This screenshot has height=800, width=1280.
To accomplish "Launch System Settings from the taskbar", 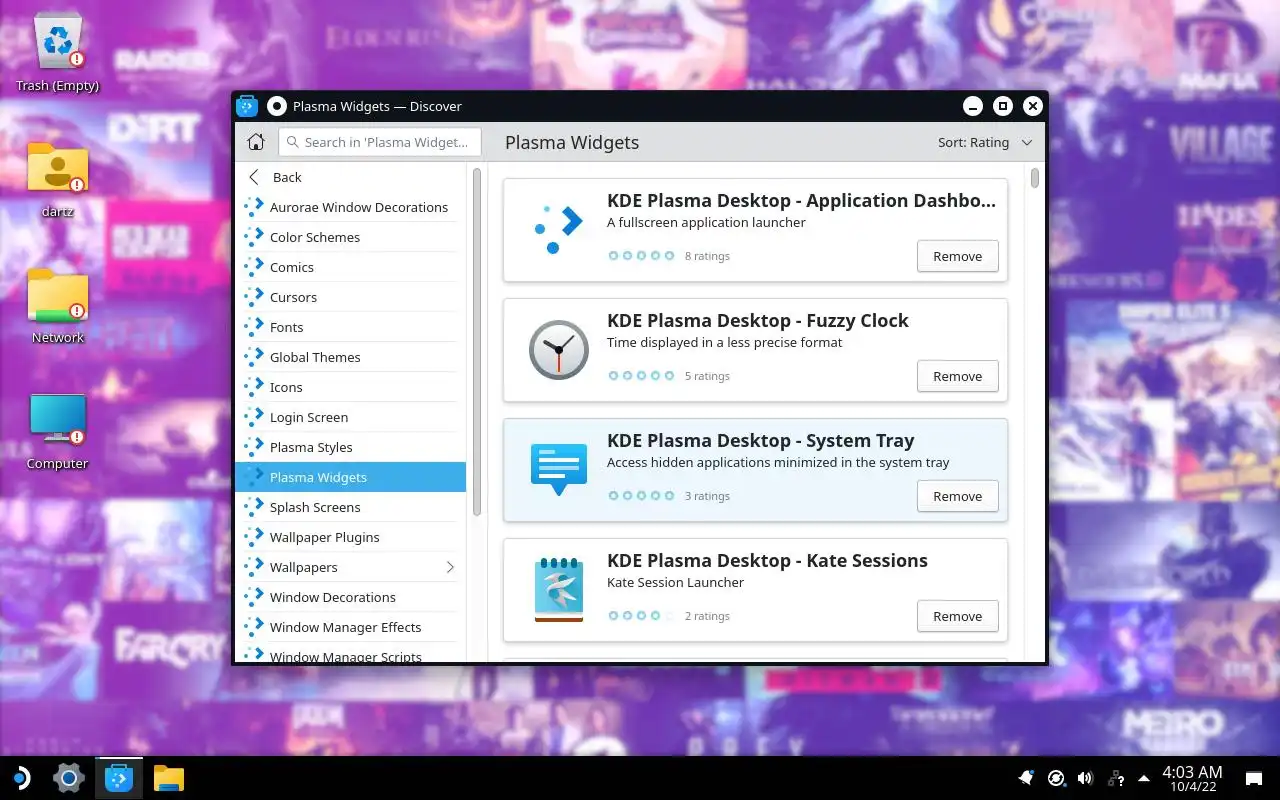I will coord(68,778).
